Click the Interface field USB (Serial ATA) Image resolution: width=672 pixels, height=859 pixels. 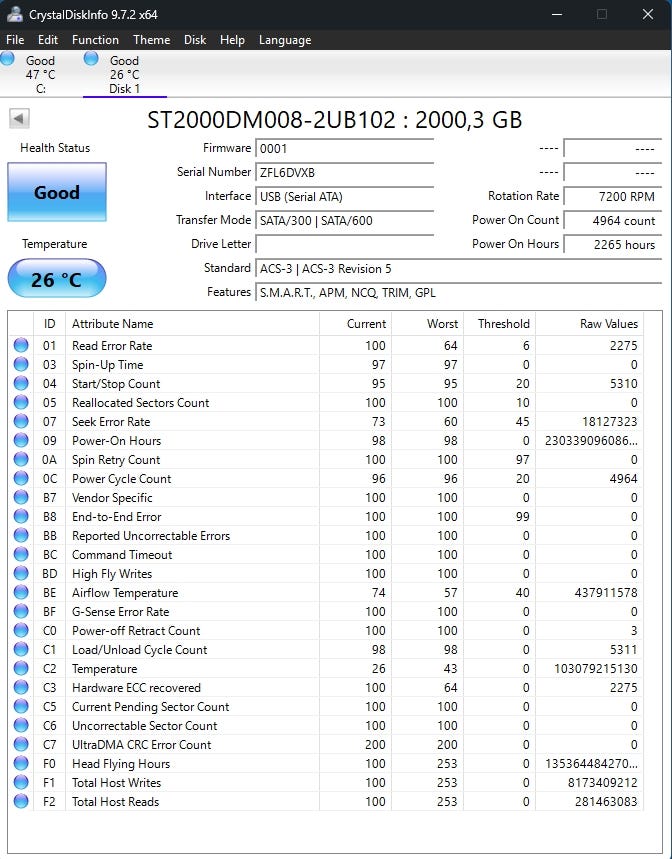344,197
